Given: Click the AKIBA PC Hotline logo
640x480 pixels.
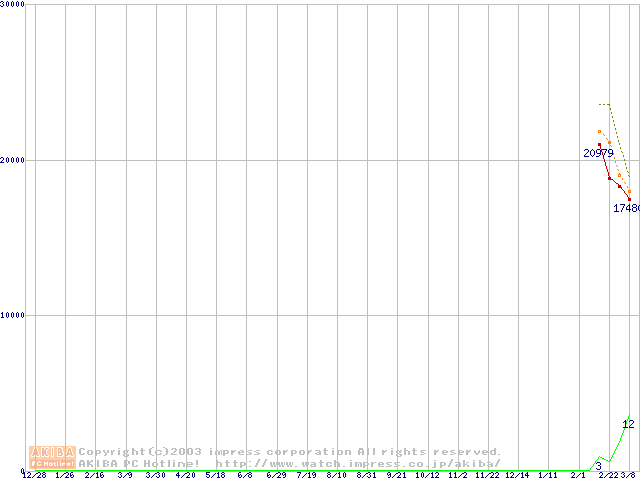Looking at the screenshot, I should point(52,457).
